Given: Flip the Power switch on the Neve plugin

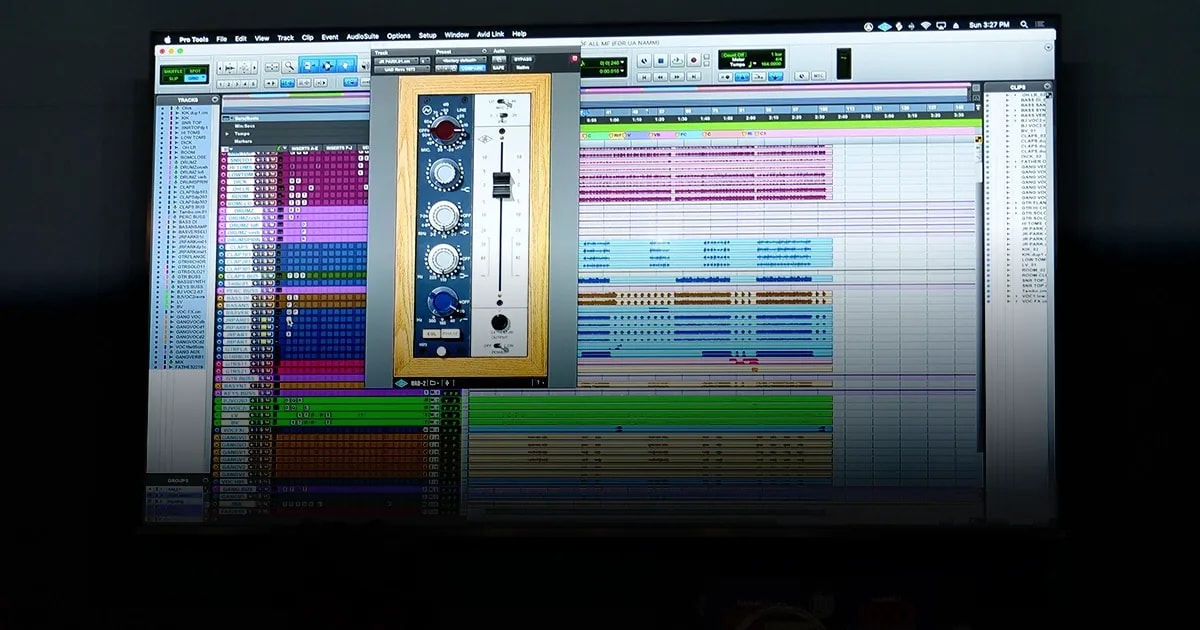Looking at the screenshot, I should coord(499,347).
